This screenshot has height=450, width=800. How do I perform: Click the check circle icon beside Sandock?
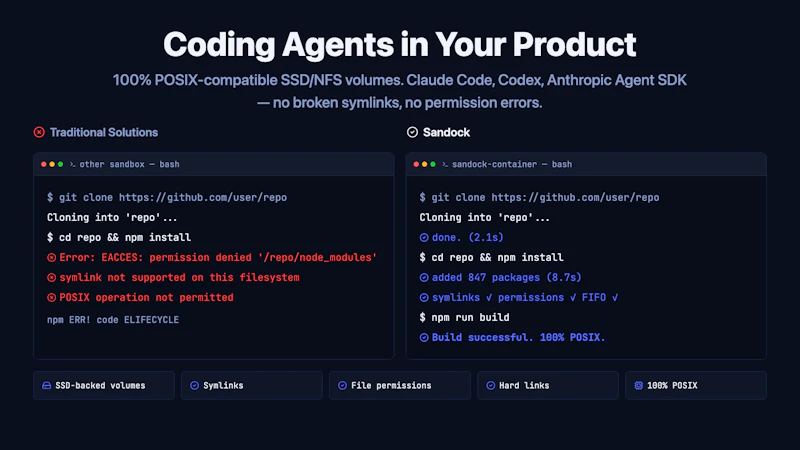pyautogui.click(x=412, y=132)
